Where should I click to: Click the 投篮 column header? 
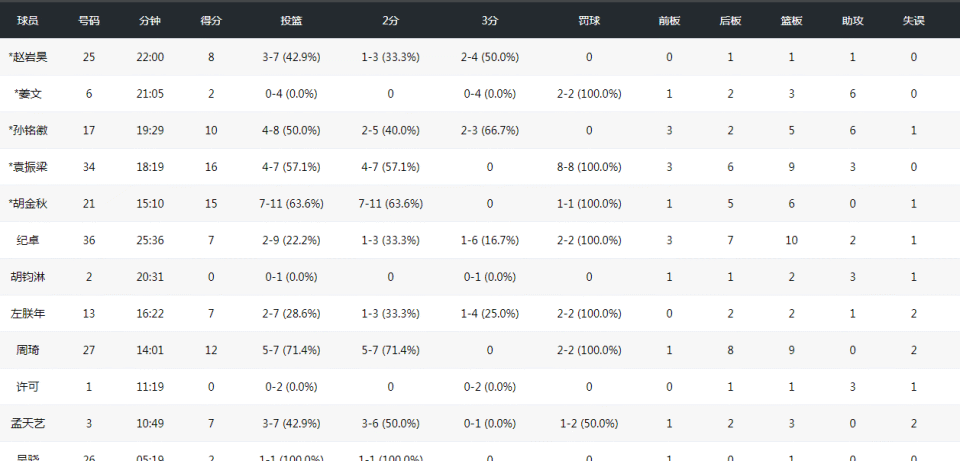point(292,21)
